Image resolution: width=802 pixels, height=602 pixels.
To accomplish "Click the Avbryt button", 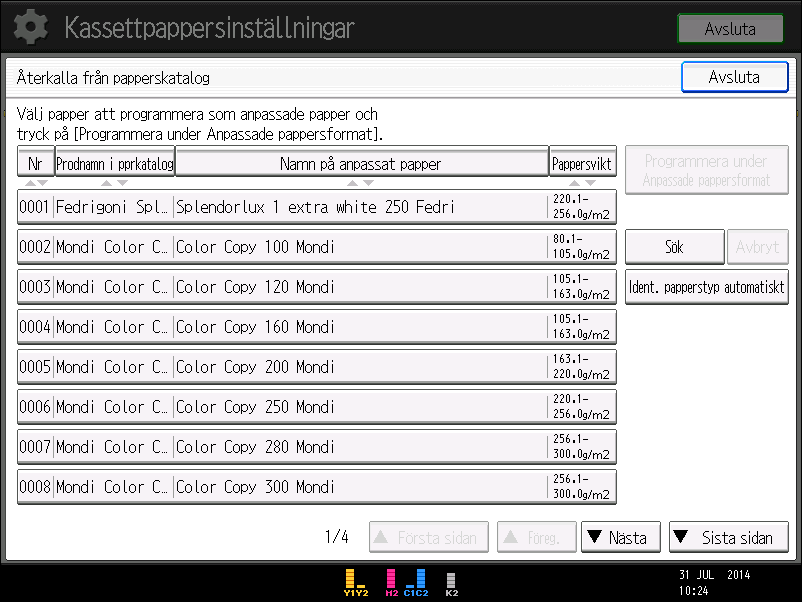I will [758, 247].
